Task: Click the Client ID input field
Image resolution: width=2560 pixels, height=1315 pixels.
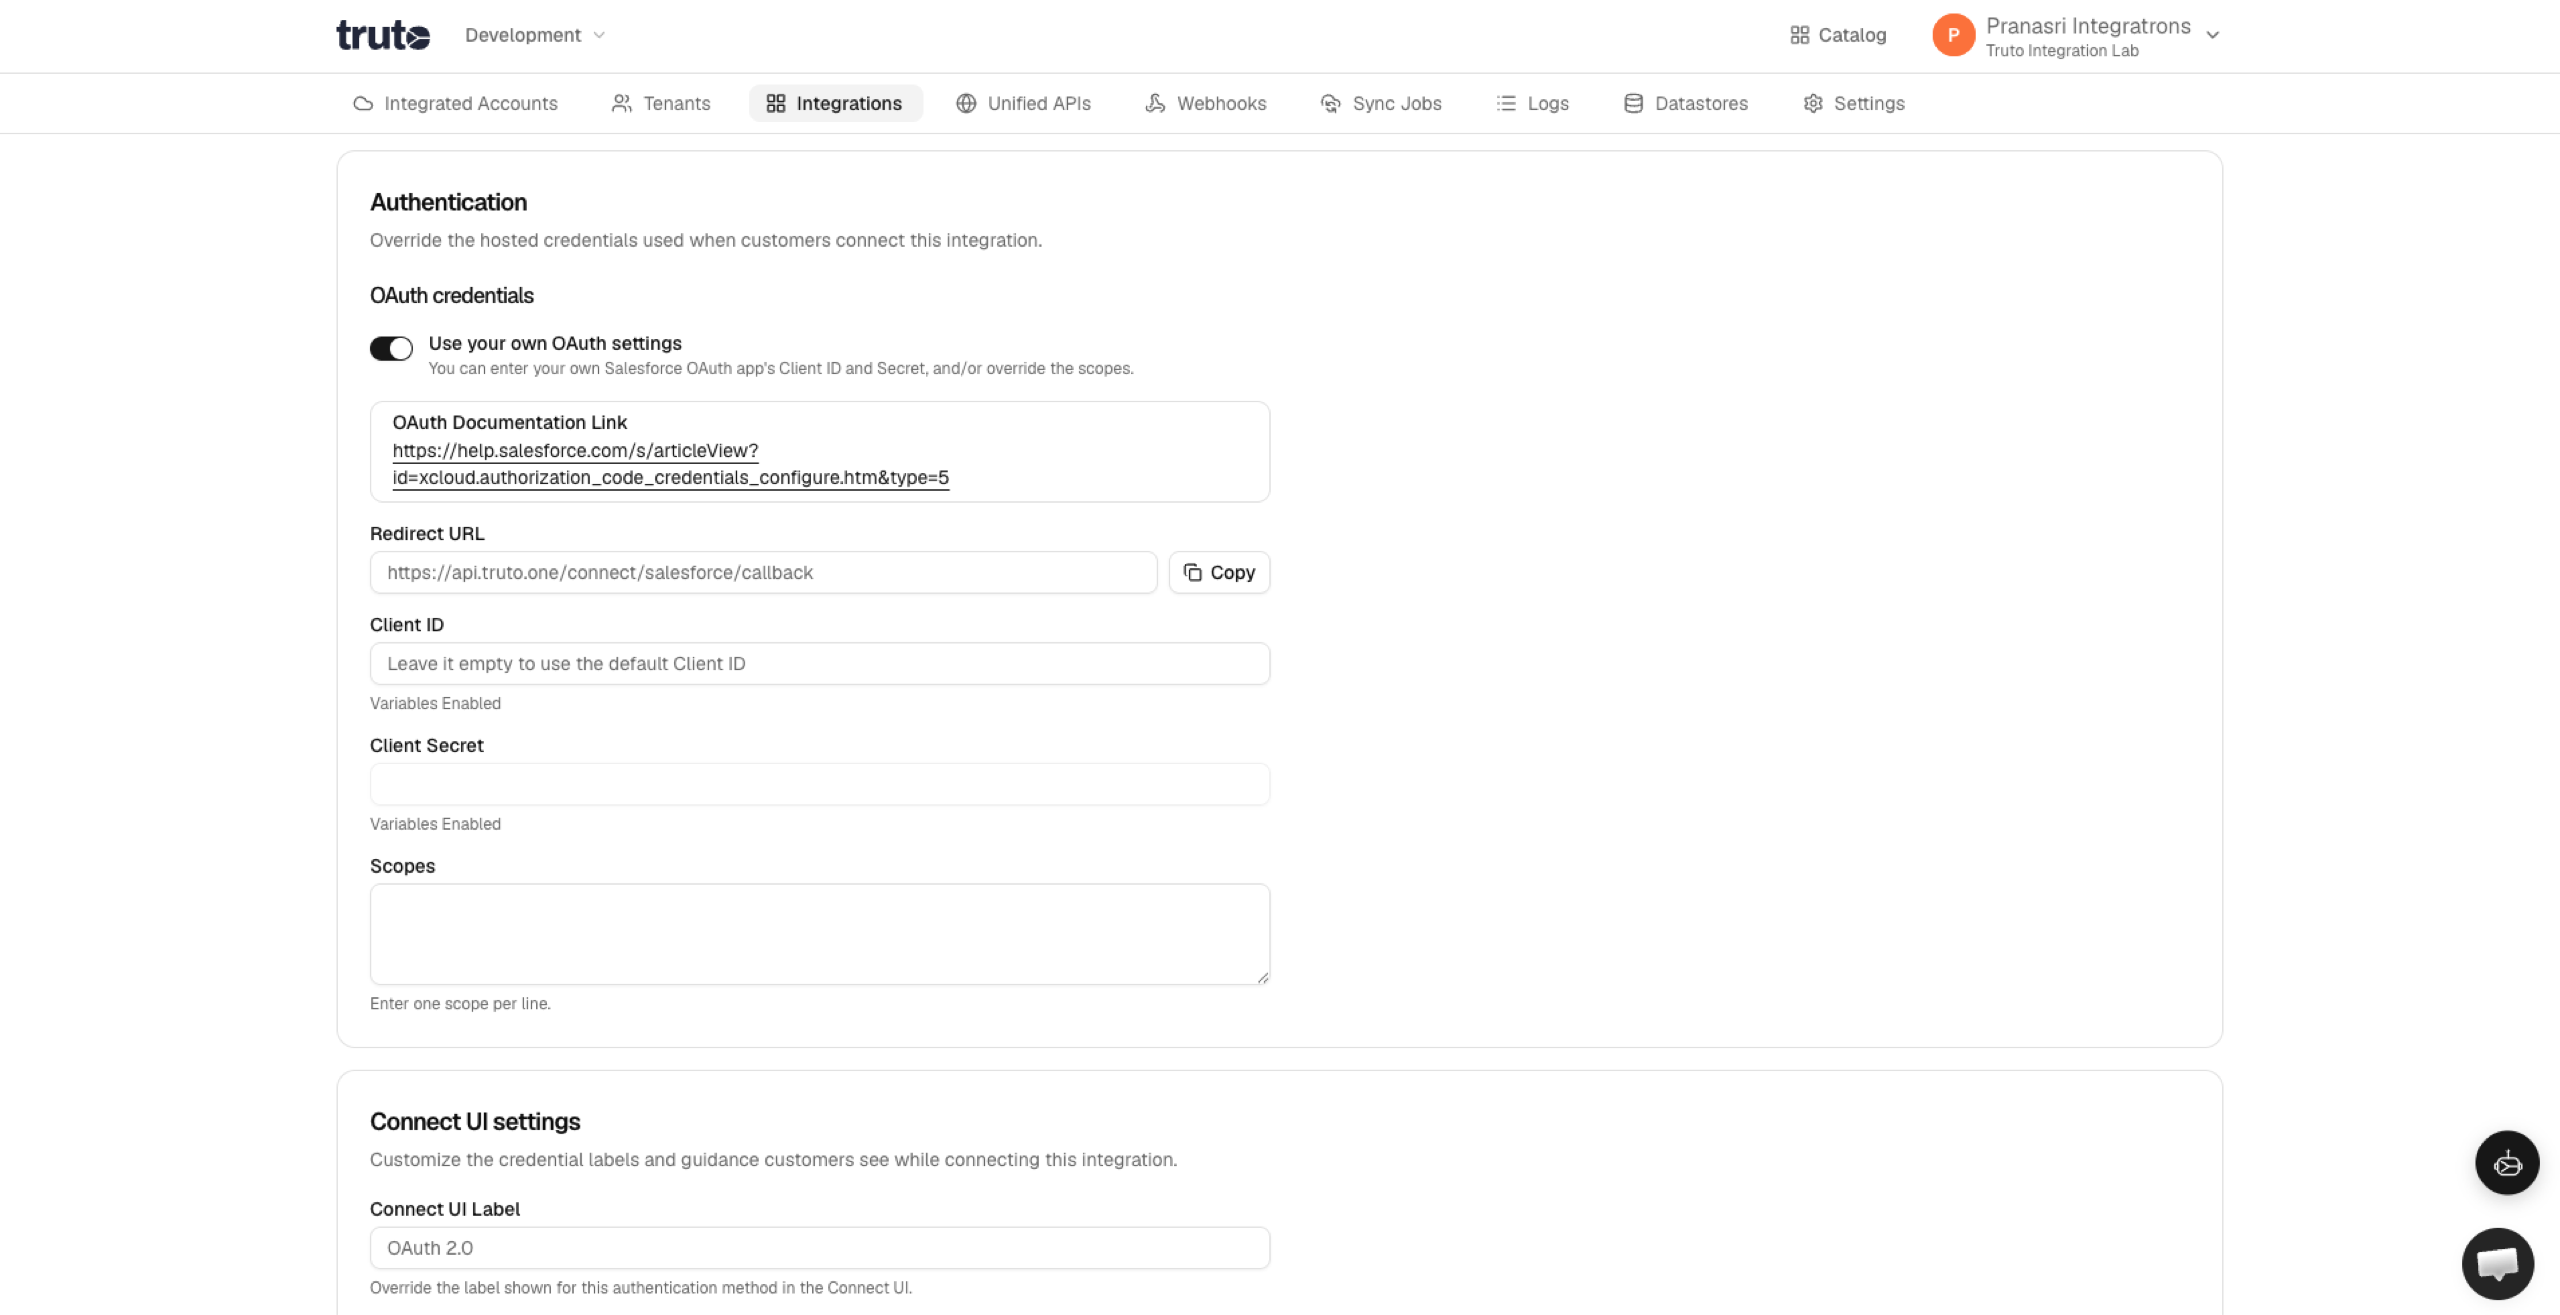Action: [820, 663]
